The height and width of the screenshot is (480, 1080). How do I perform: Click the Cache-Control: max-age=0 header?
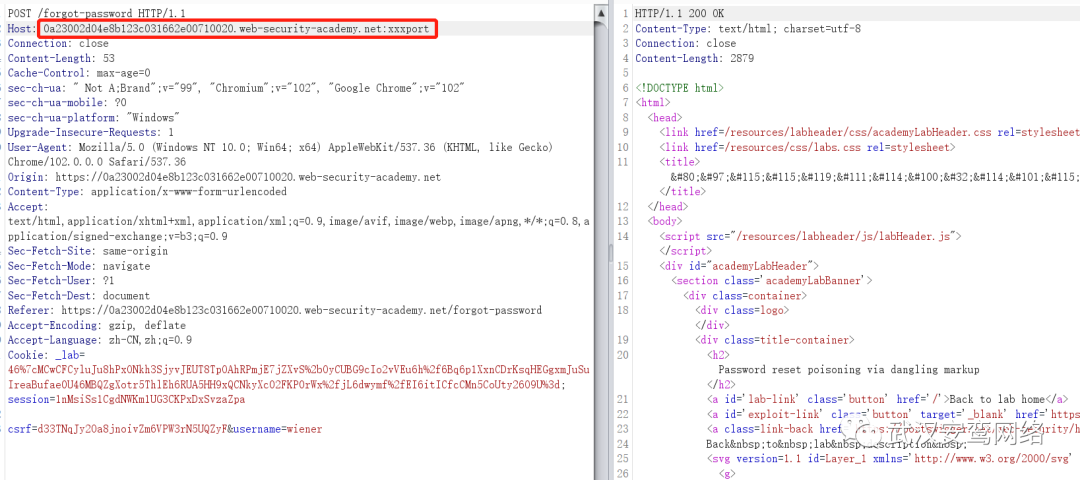click(79, 73)
